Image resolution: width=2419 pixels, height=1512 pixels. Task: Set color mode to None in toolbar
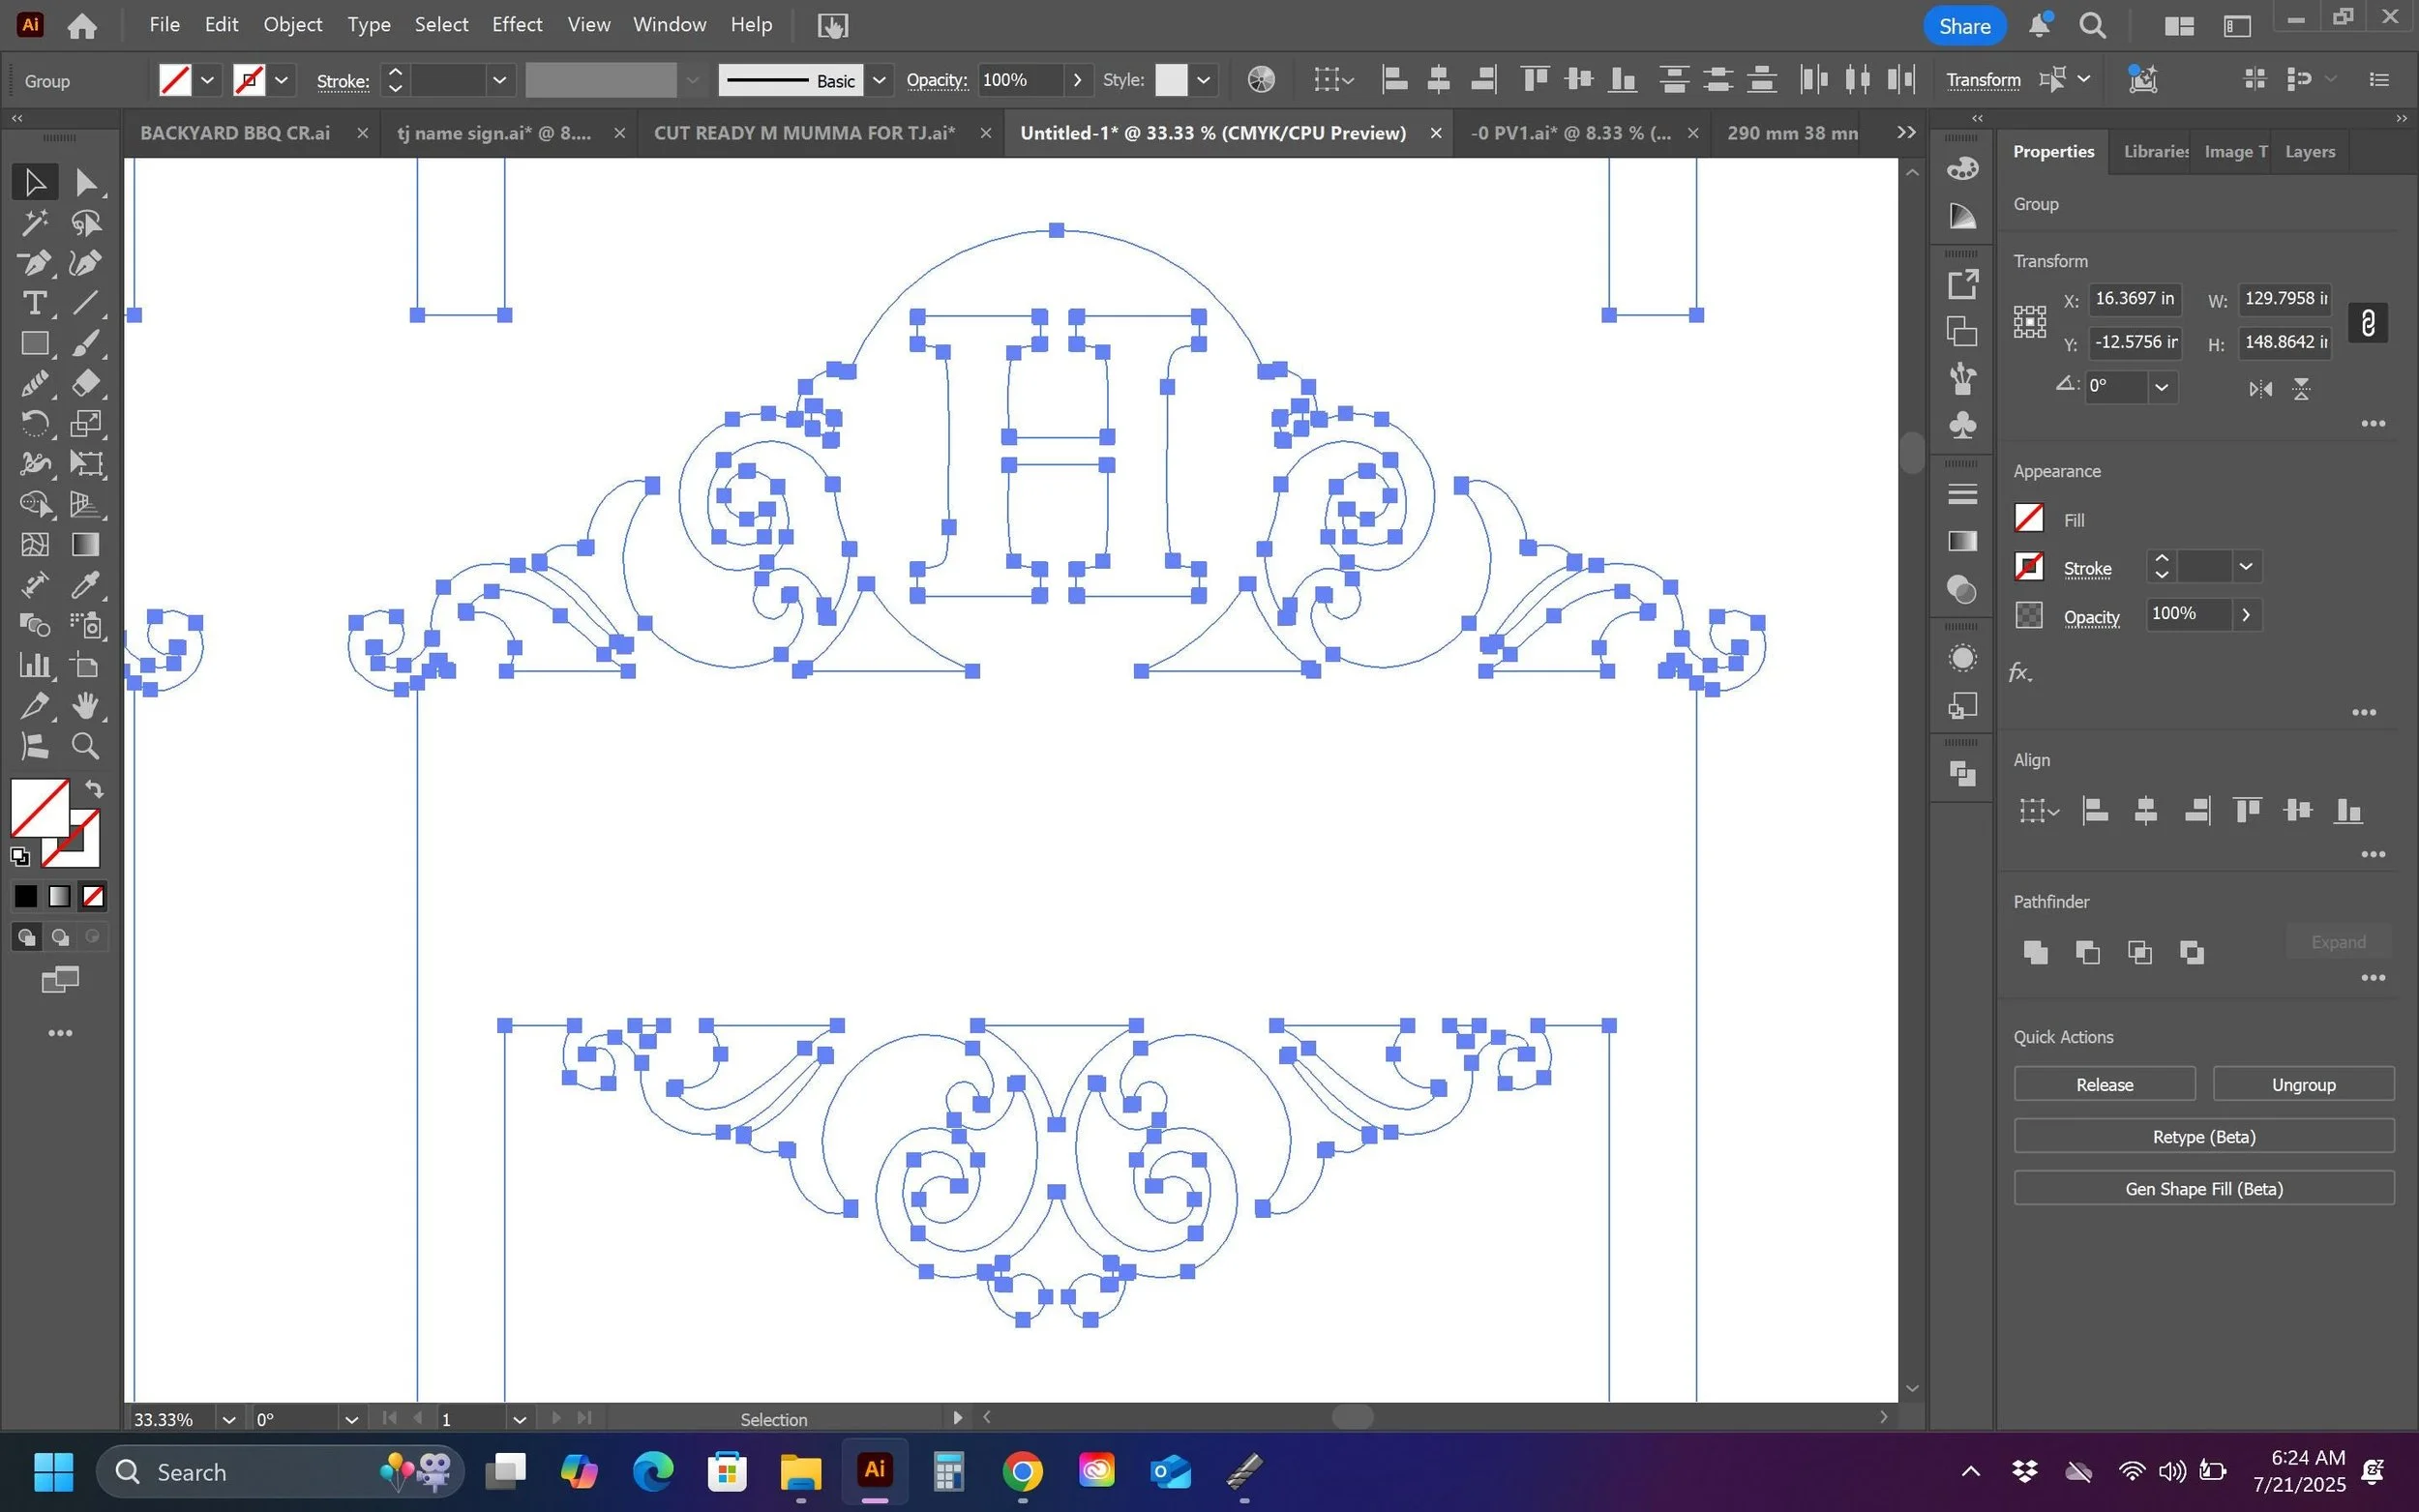coord(93,897)
